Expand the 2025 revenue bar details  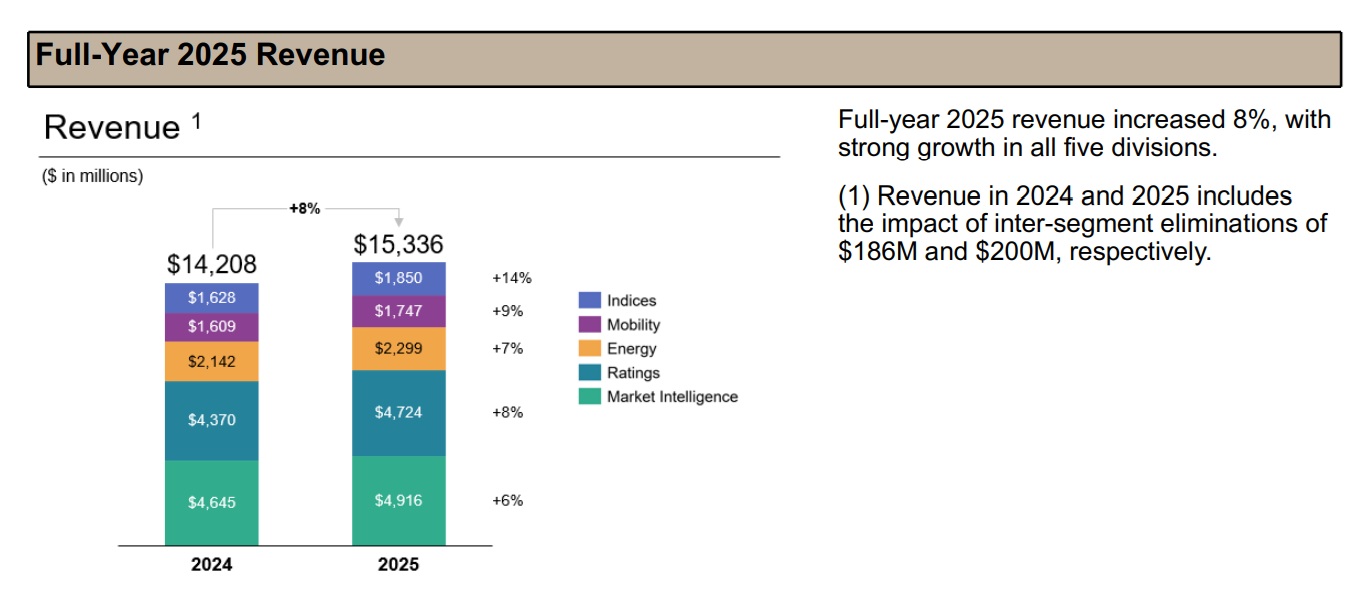[399, 400]
